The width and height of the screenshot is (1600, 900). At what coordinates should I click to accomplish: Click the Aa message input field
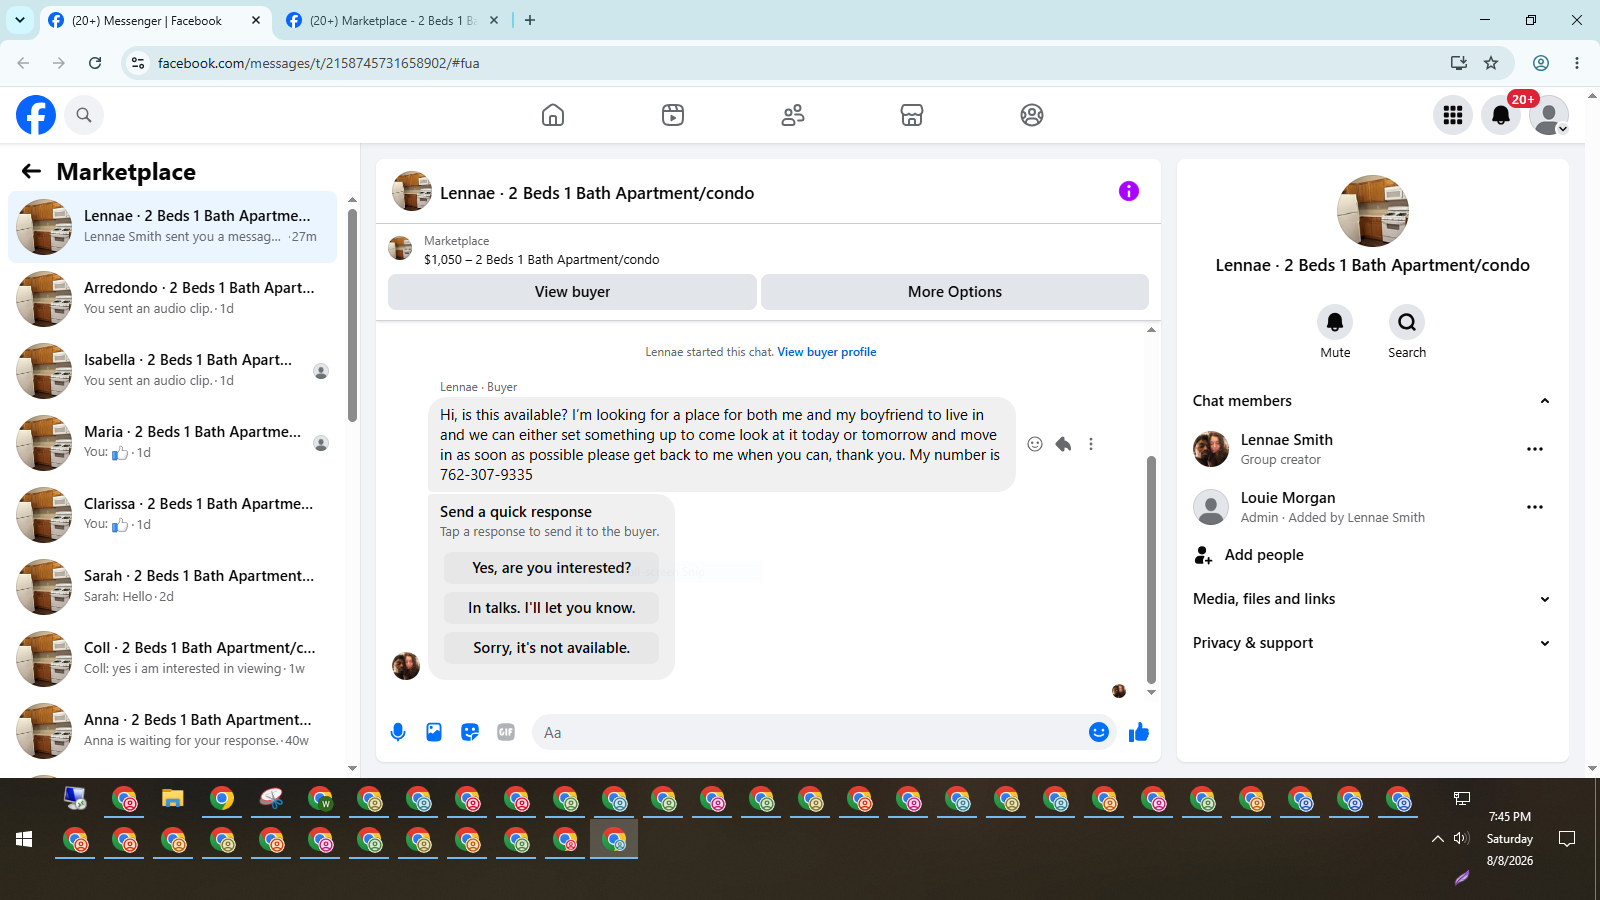pos(811,732)
